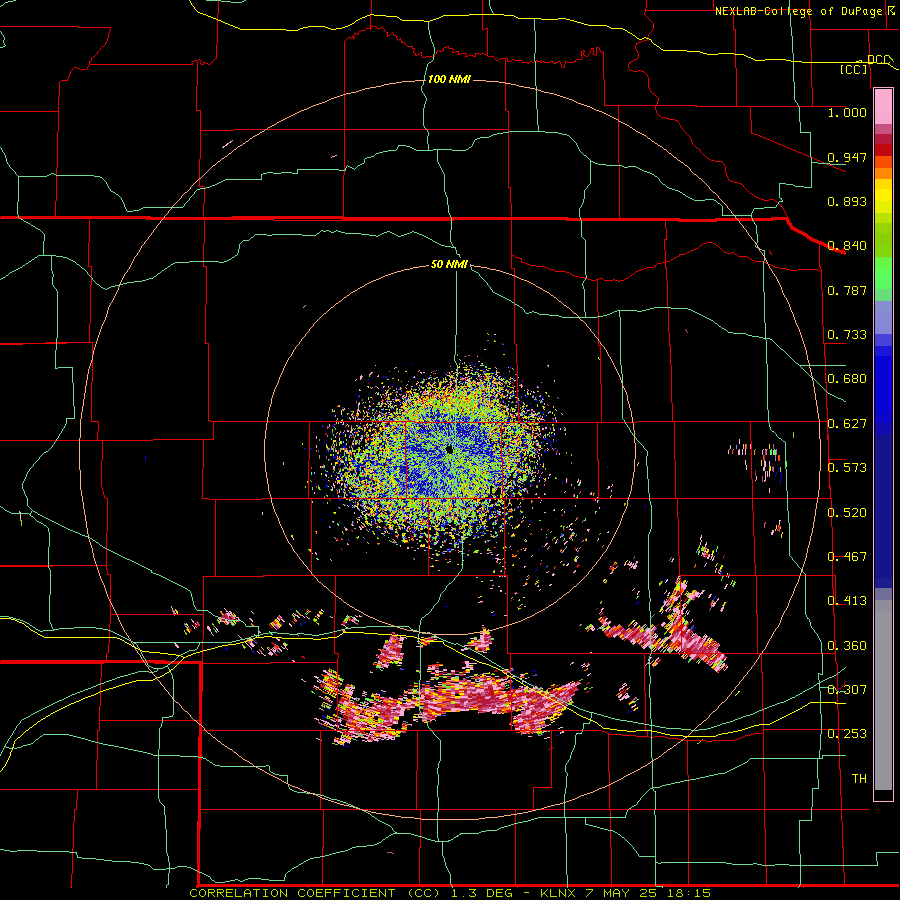Pick the light pink color bar segment

click(x=883, y=107)
